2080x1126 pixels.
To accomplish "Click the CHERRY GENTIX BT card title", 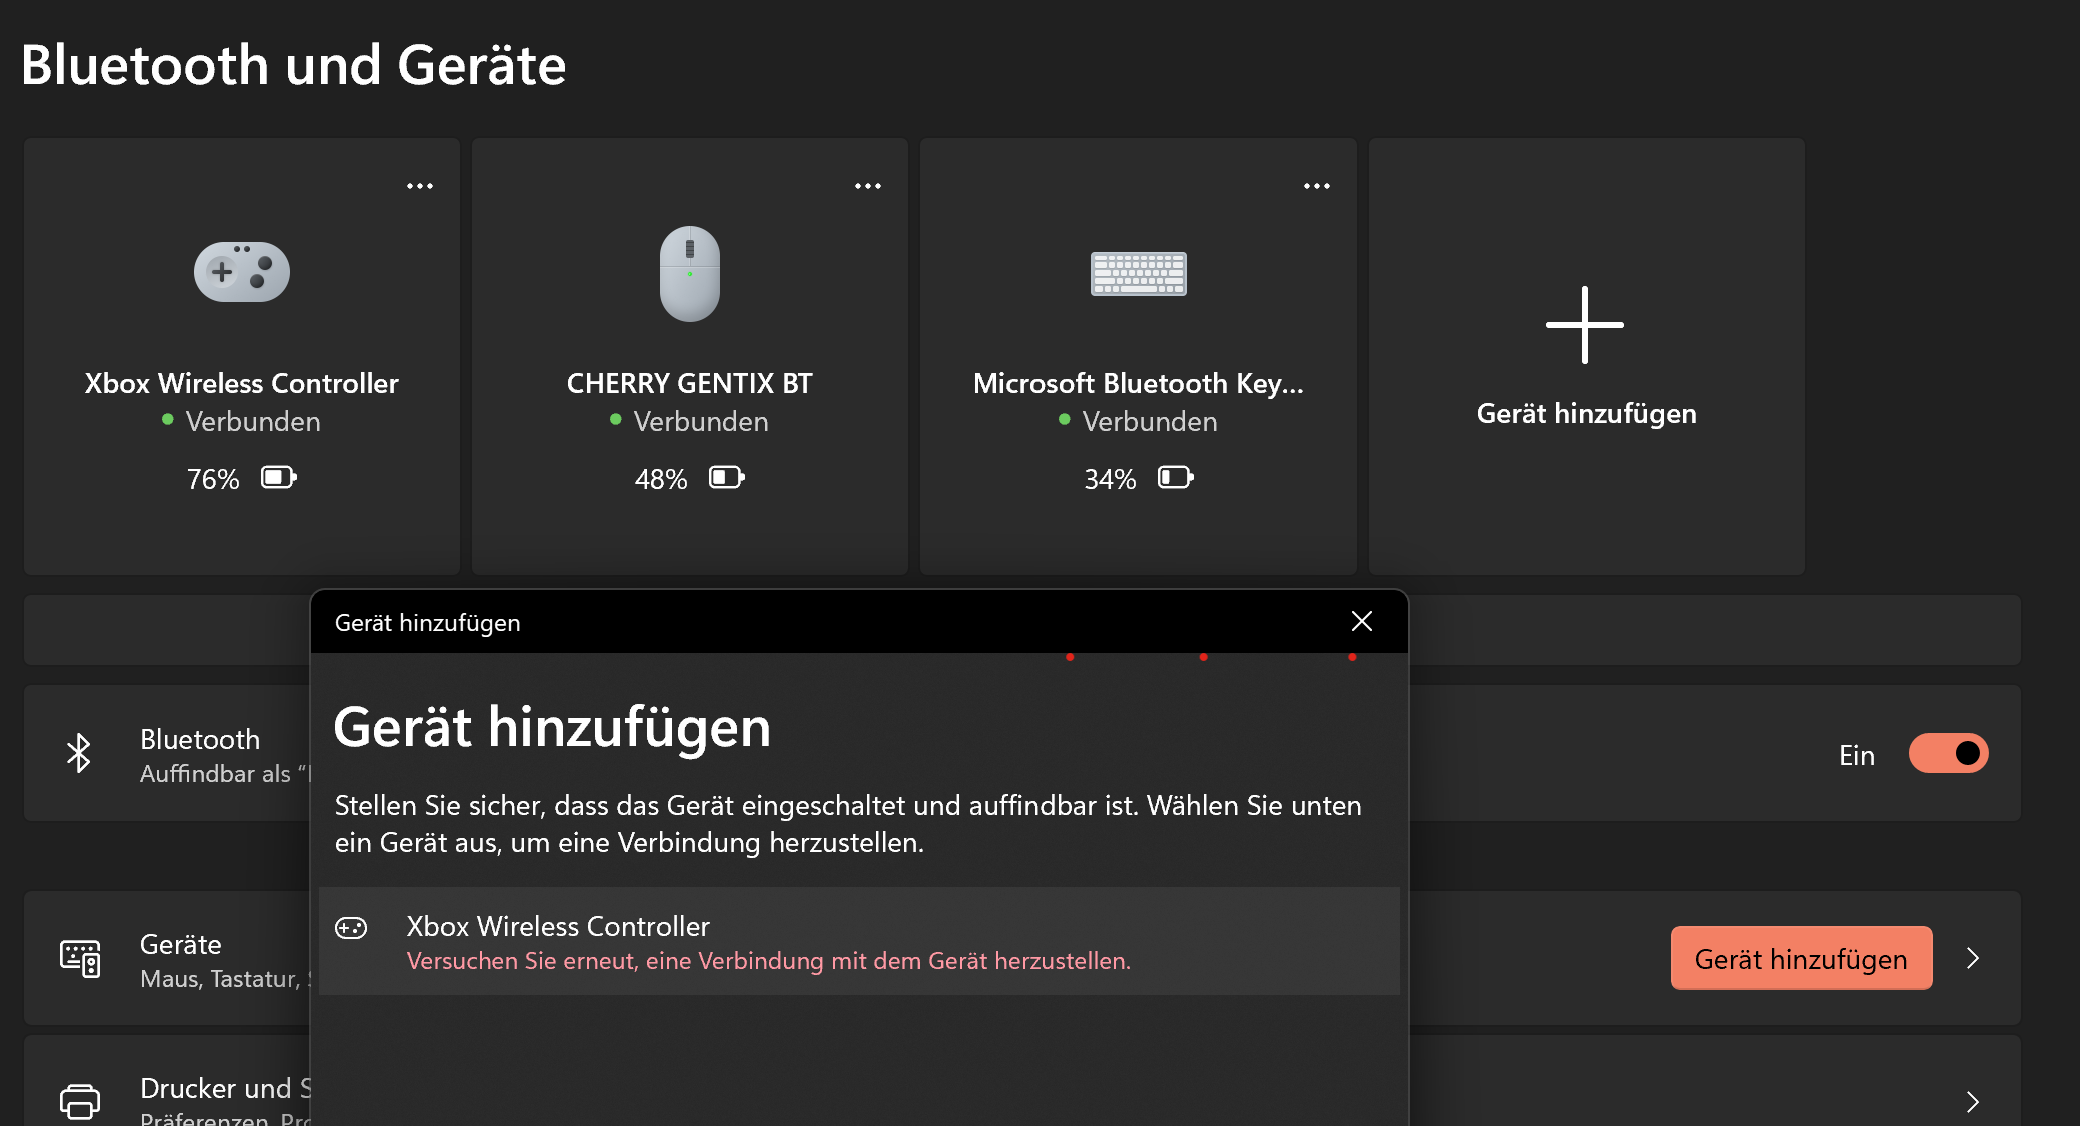I will (x=690, y=383).
